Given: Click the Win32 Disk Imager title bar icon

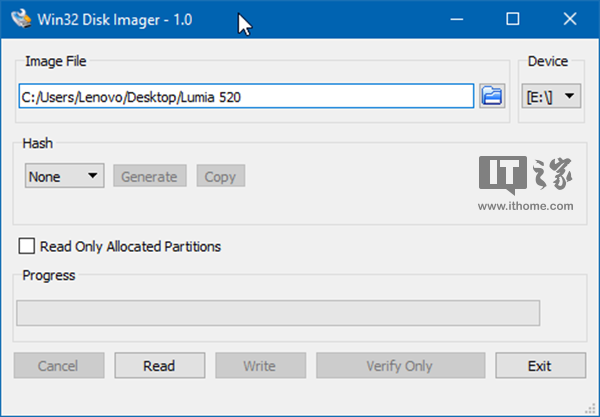Looking at the screenshot, I should coord(21,19).
